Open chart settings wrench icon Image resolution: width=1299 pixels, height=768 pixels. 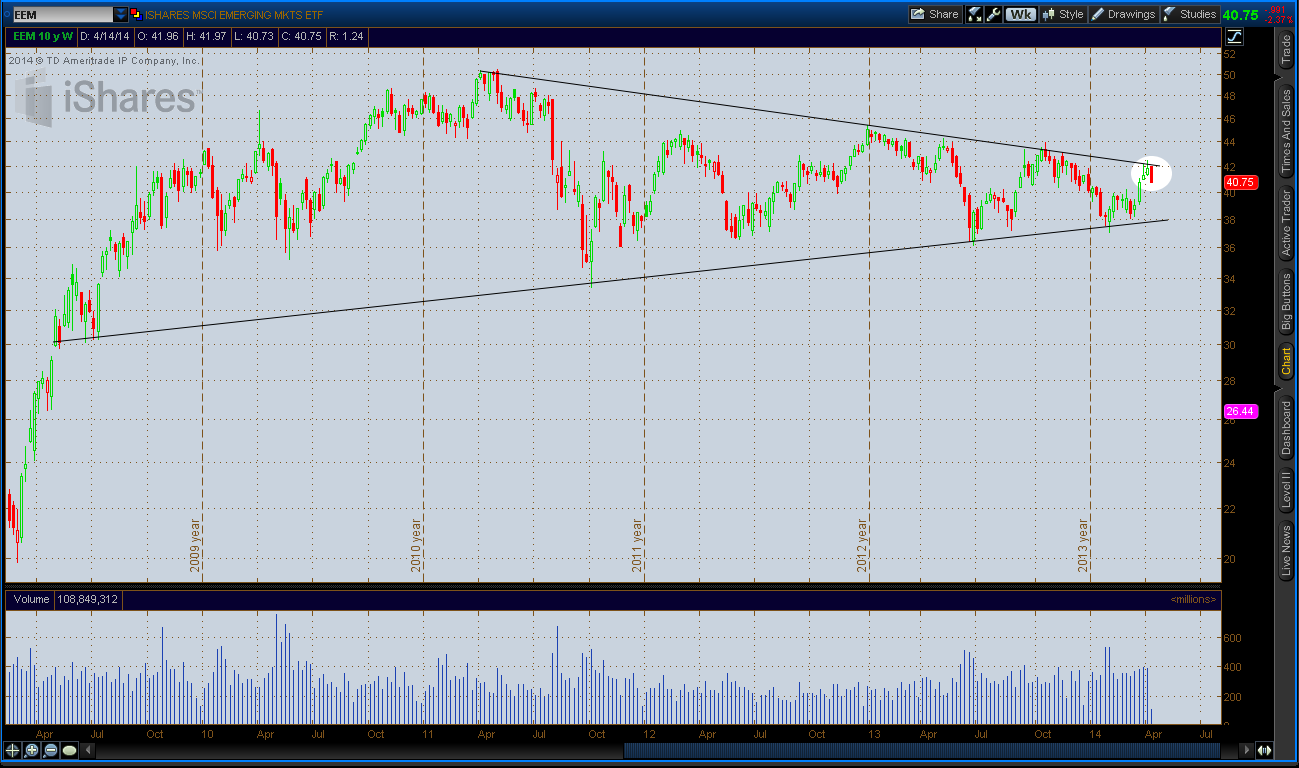pyautogui.click(x=993, y=14)
